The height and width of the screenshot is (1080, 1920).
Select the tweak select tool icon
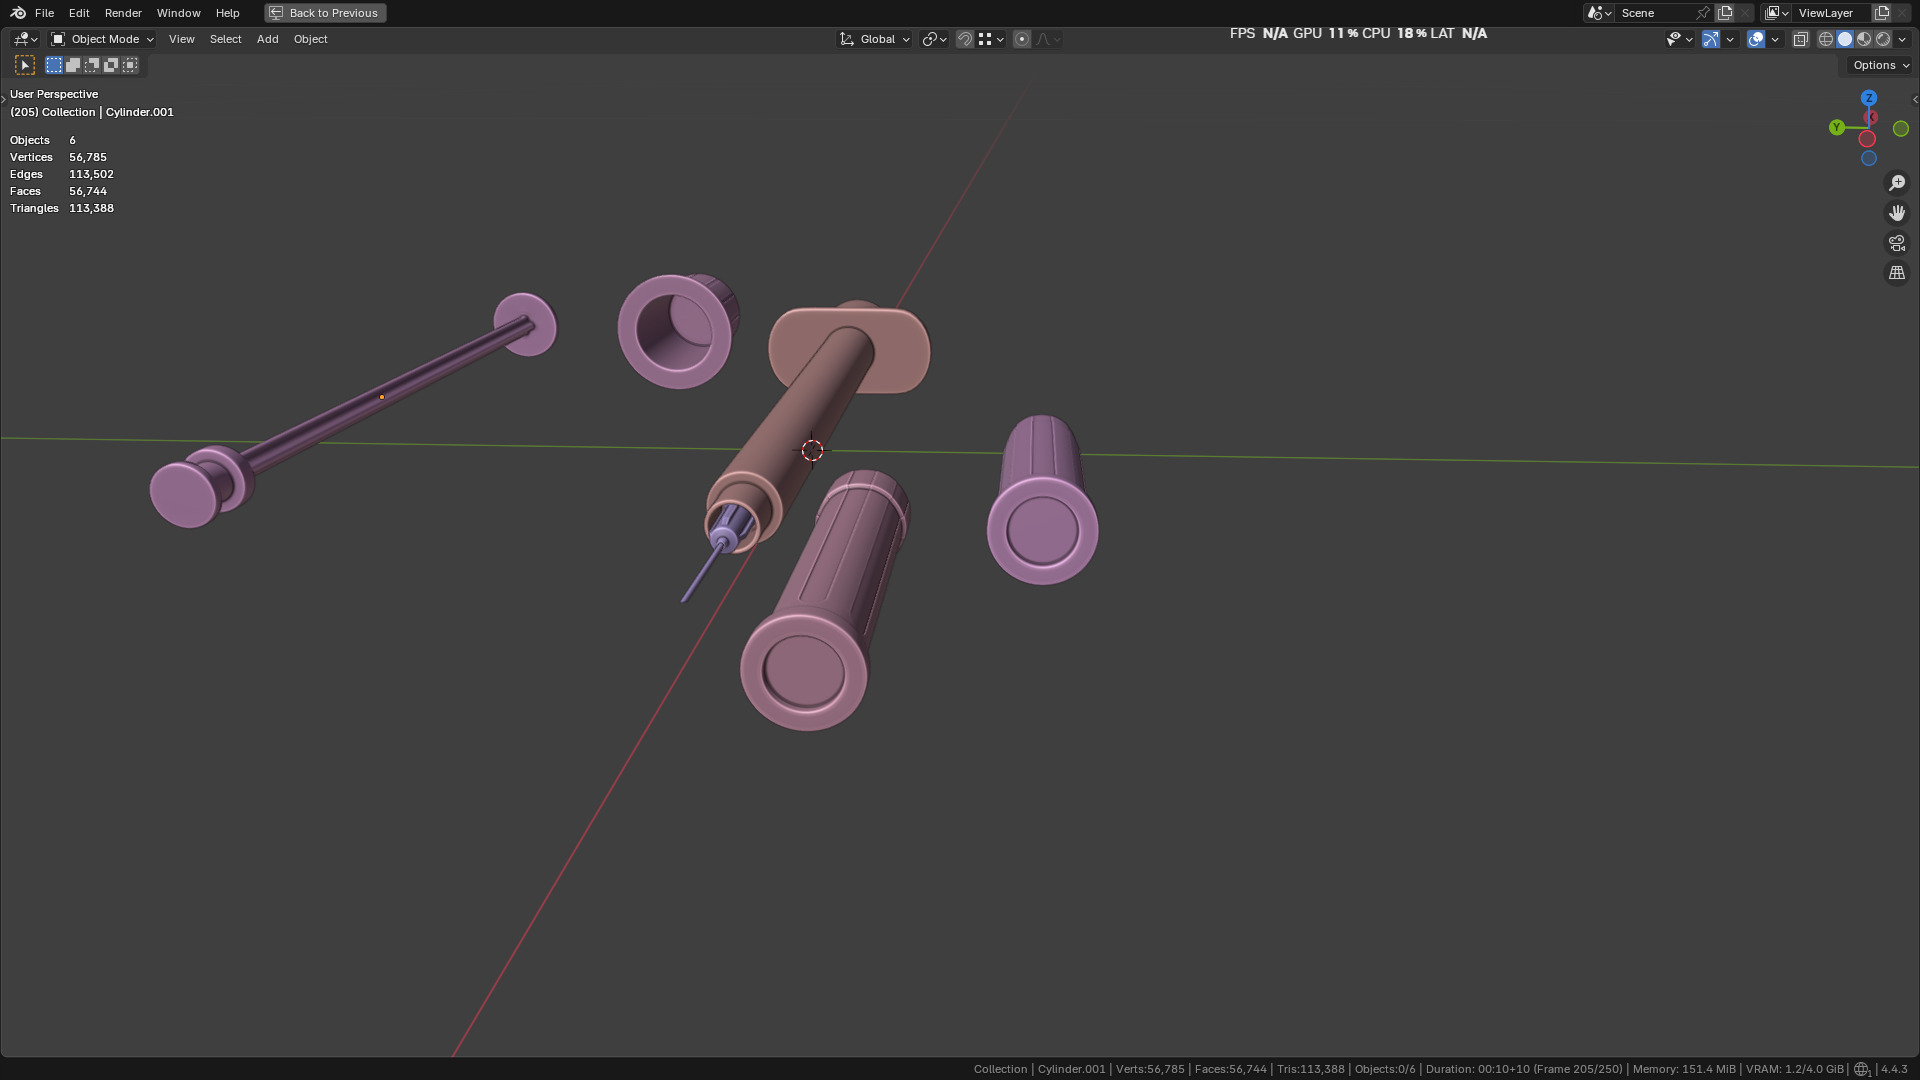tap(25, 65)
